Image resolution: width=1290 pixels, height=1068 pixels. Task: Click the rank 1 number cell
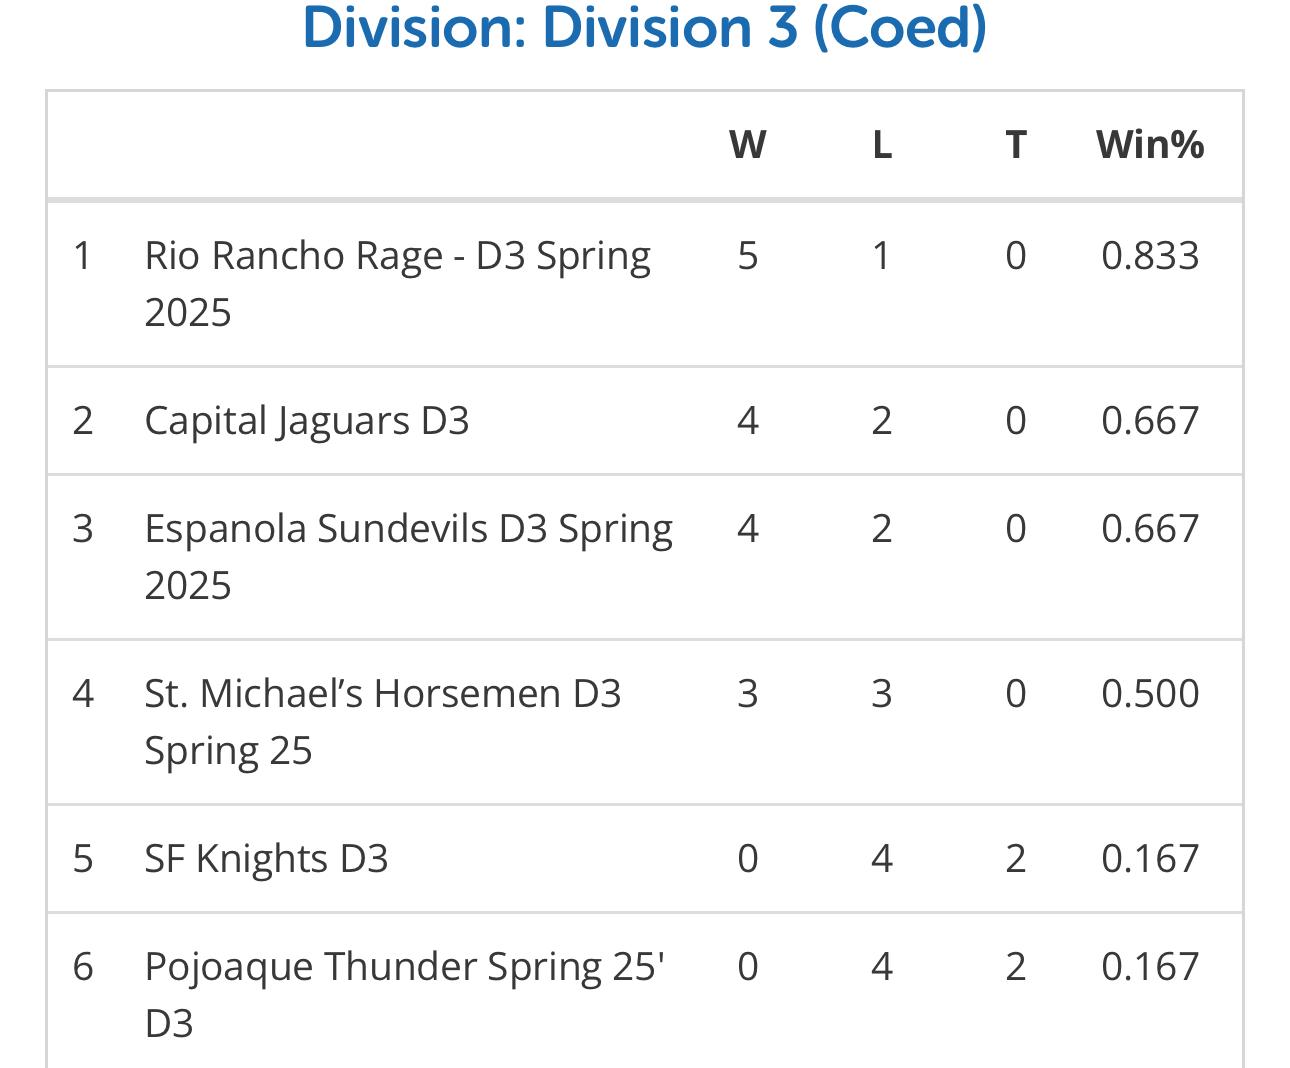point(83,256)
